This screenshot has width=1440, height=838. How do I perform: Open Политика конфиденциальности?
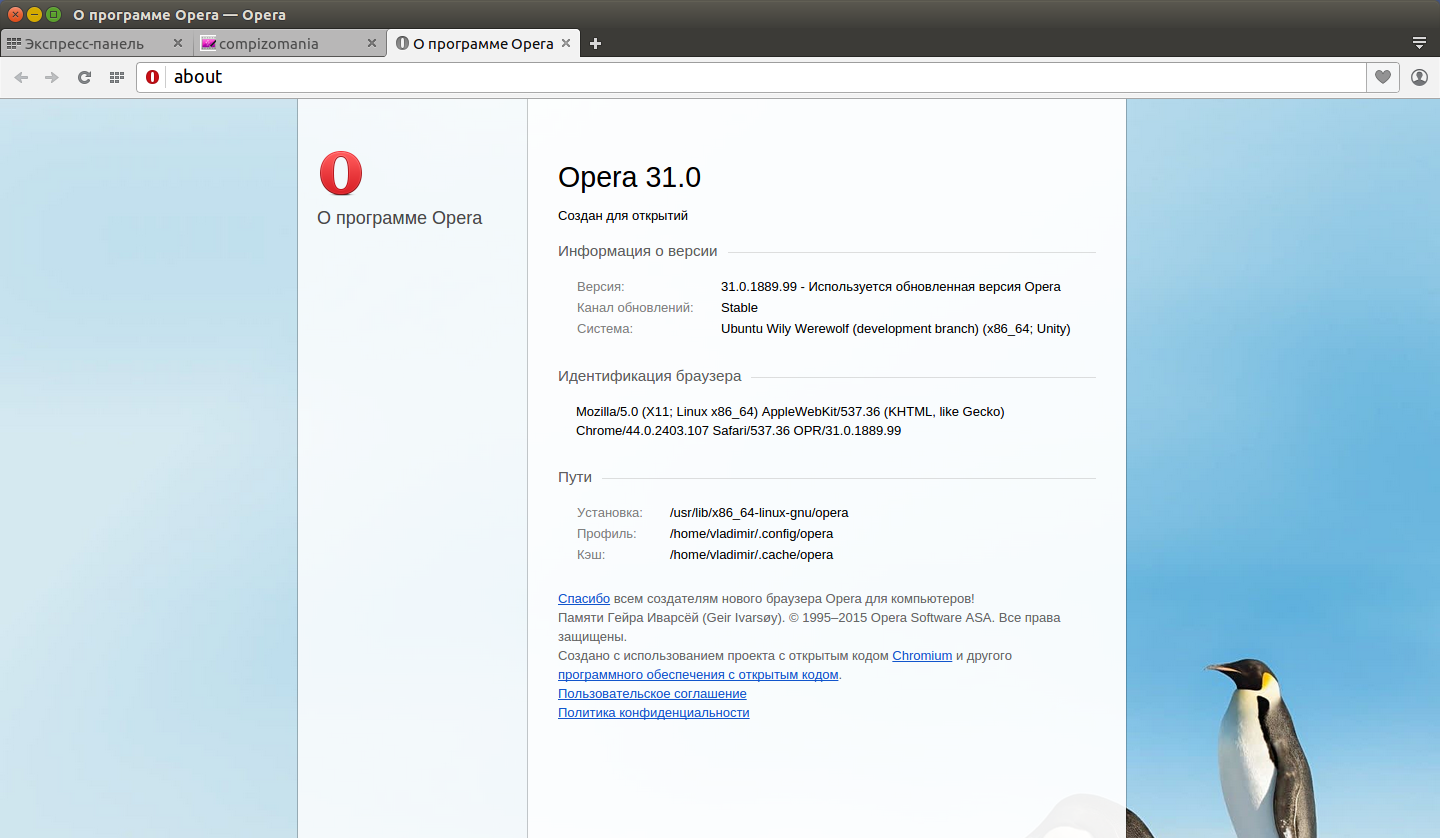pos(653,712)
